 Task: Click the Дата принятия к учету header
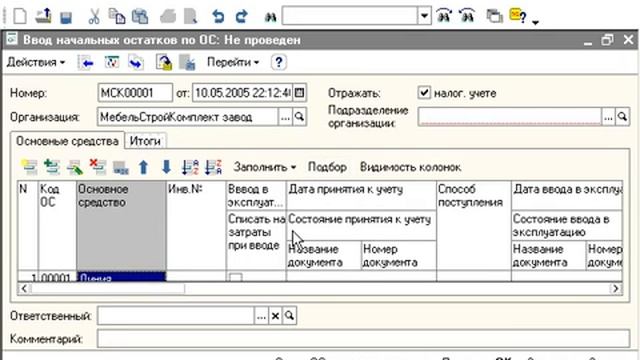pyautogui.click(x=361, y=196)
